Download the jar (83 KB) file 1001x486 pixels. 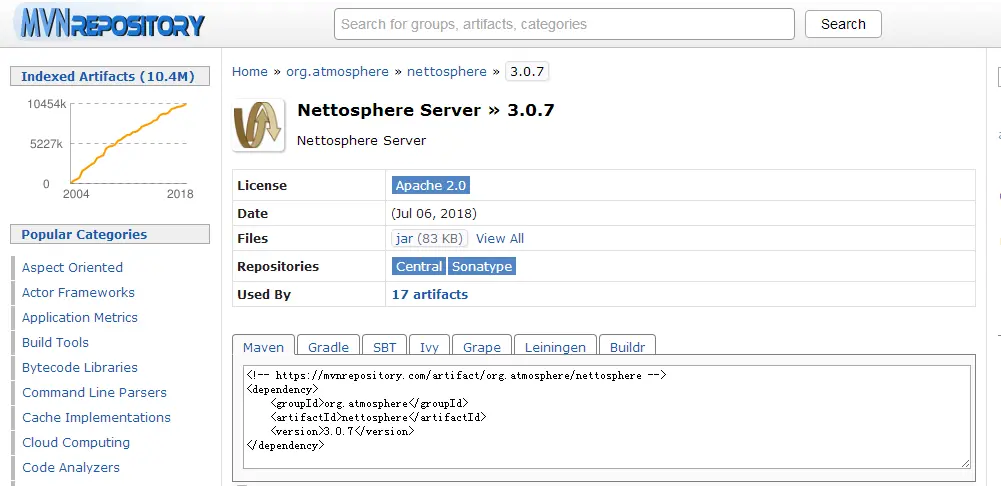430,238
